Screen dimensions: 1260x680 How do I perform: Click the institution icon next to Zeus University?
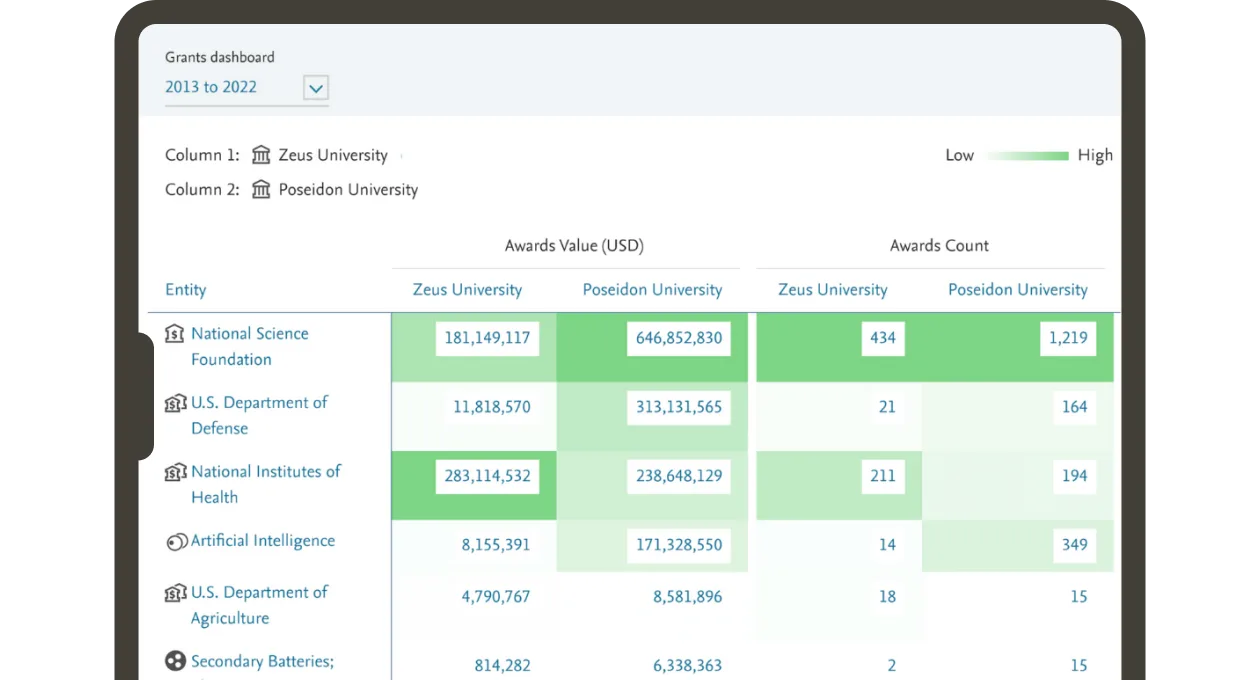261,155
